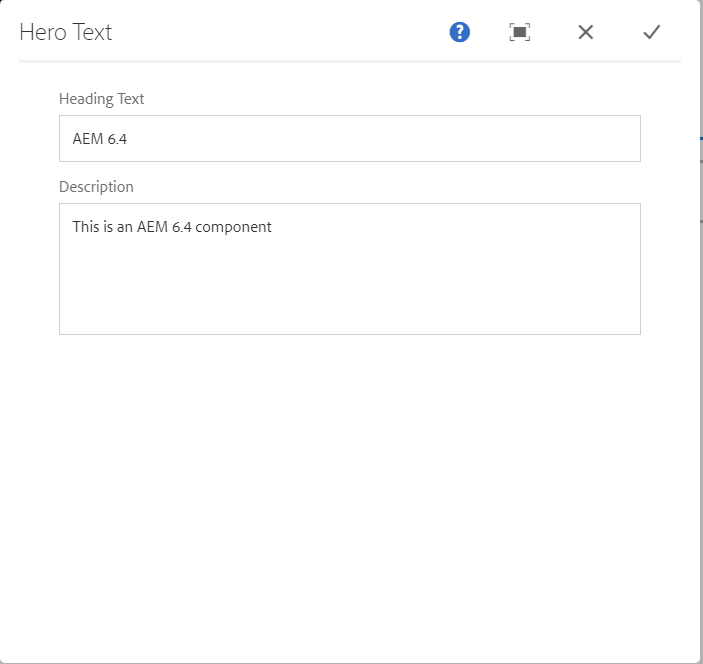The image size is (703, 664).
Task: Click the "Hero Text" dialog title
Action: pos(66,32)
